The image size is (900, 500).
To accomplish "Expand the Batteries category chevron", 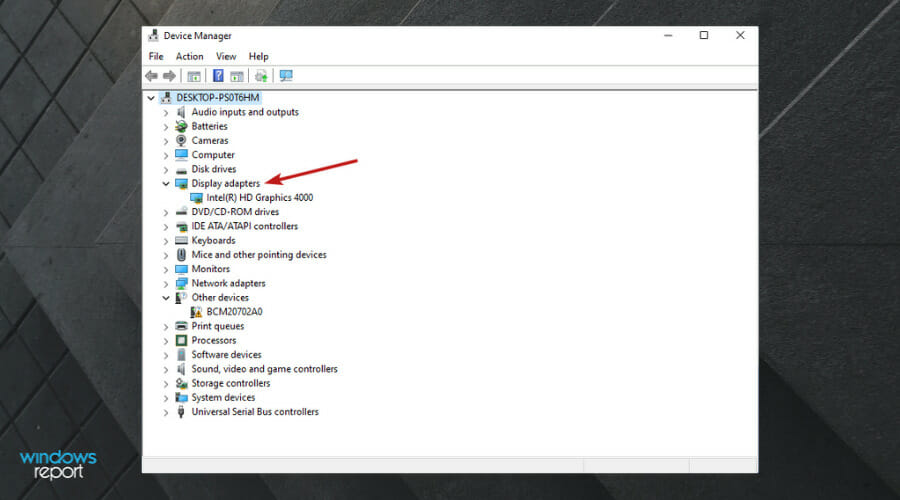I will click(166, 127).
